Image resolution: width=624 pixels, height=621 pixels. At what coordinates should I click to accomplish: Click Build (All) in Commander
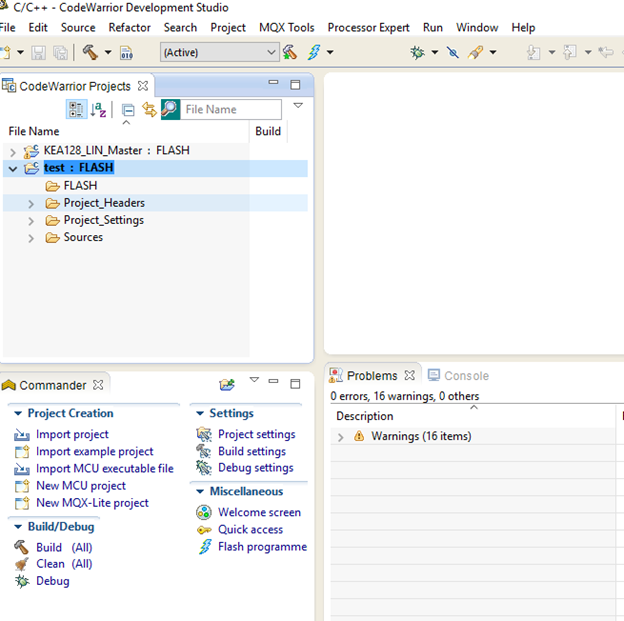click(x=64, y=547)
